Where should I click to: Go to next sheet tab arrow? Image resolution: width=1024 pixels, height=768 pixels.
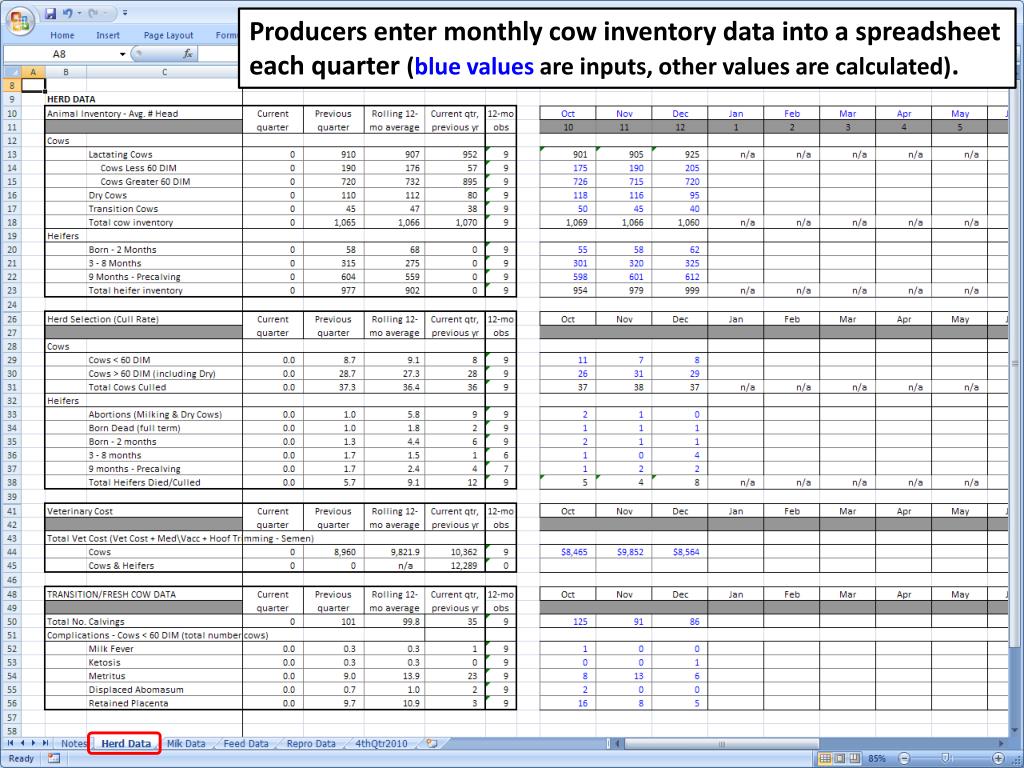tap(34, 743)
